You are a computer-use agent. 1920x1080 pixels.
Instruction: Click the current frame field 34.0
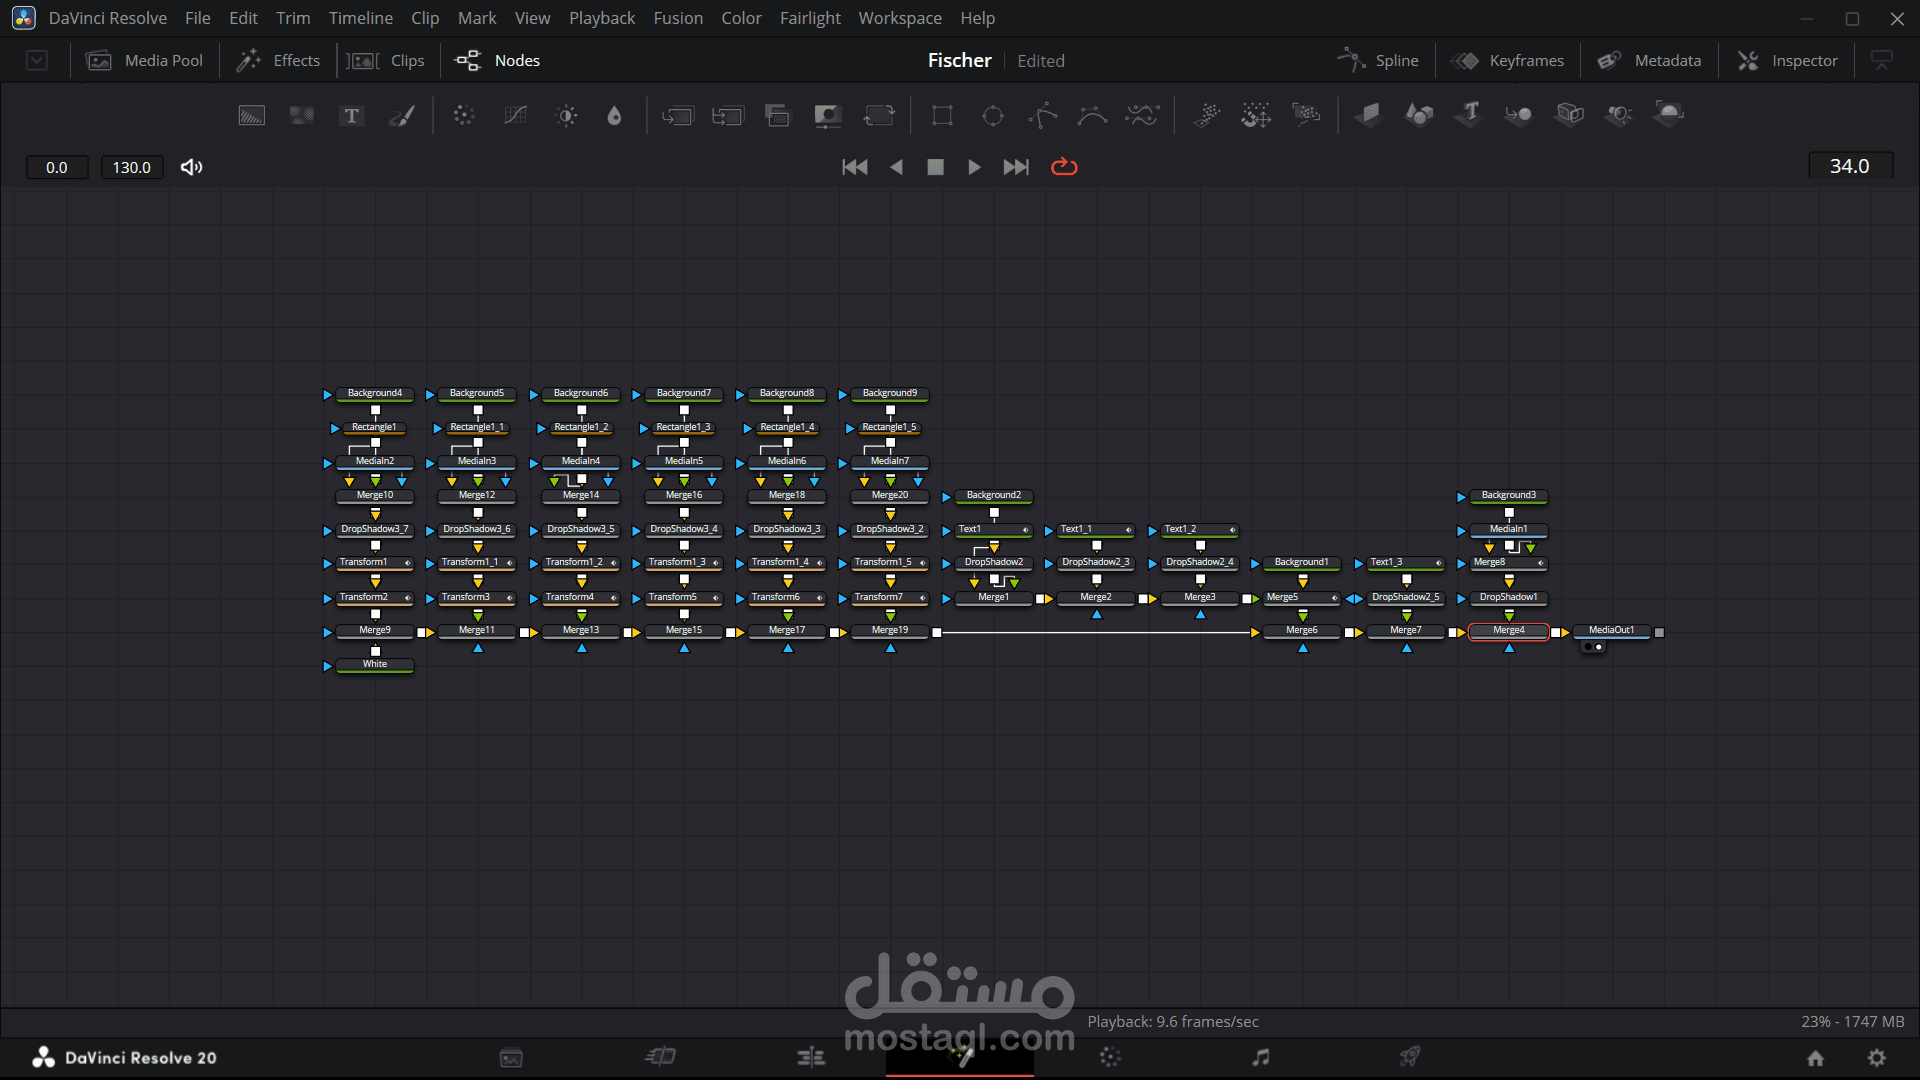[1849, 166]
